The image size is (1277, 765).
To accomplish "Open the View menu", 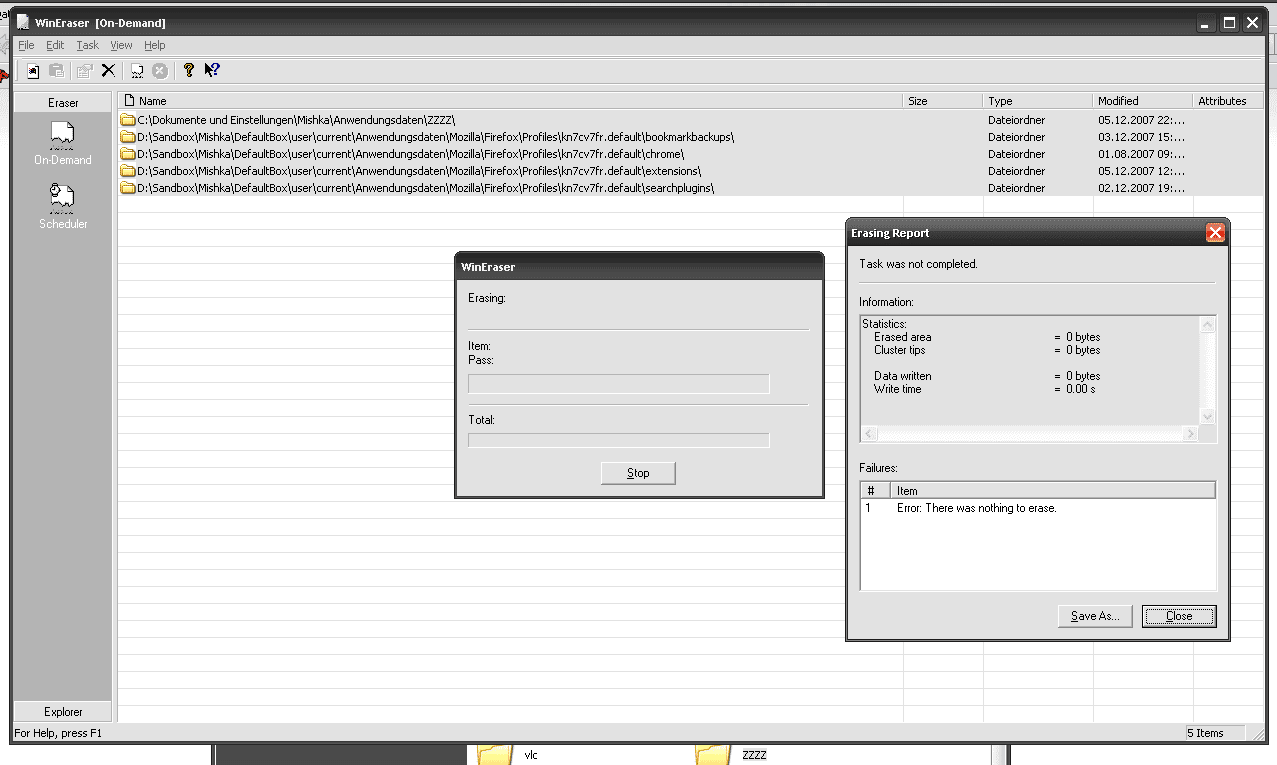I will click(121, 45).
